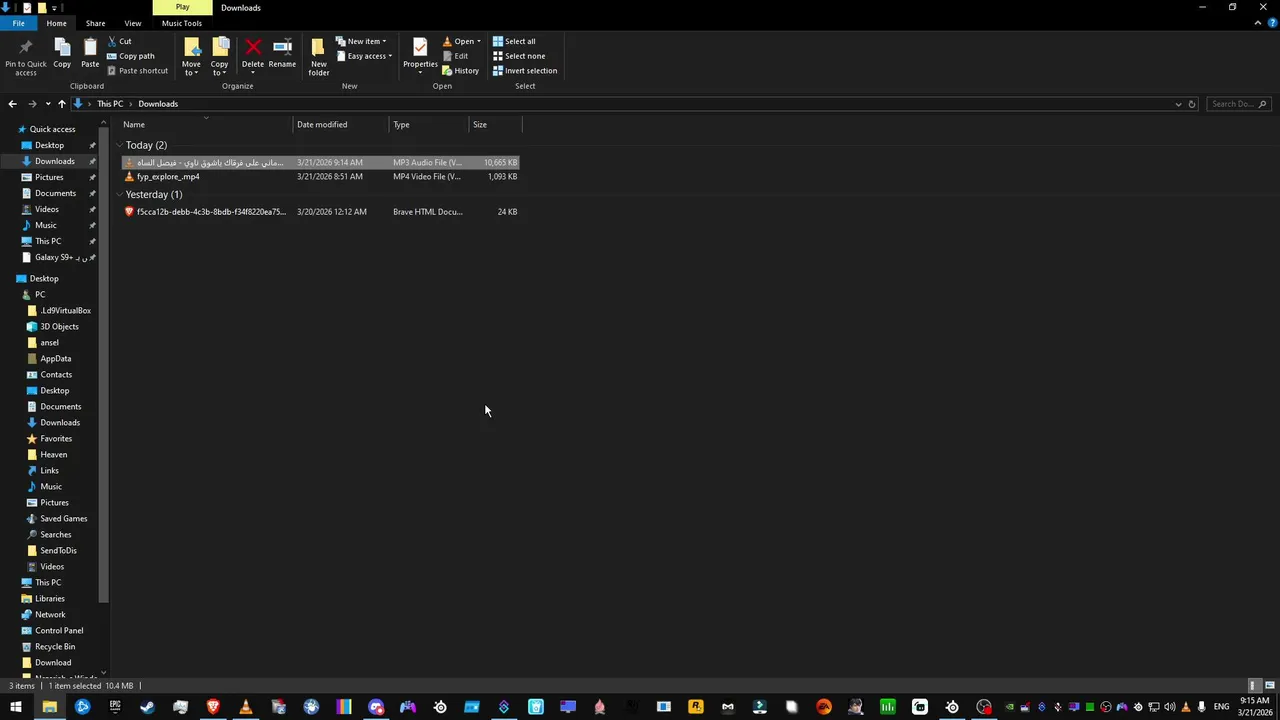Collapse the ribbon with the chevron

coord(1258,23)
